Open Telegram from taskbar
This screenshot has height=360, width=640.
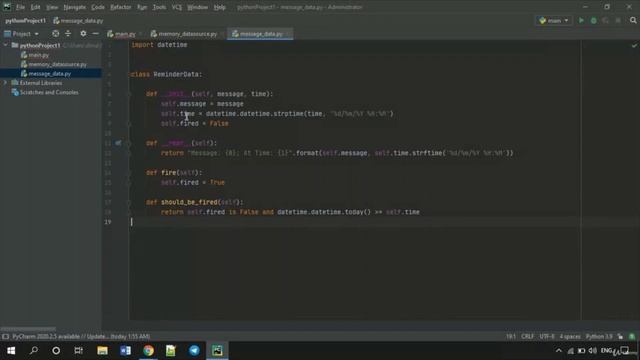[194, 351]
